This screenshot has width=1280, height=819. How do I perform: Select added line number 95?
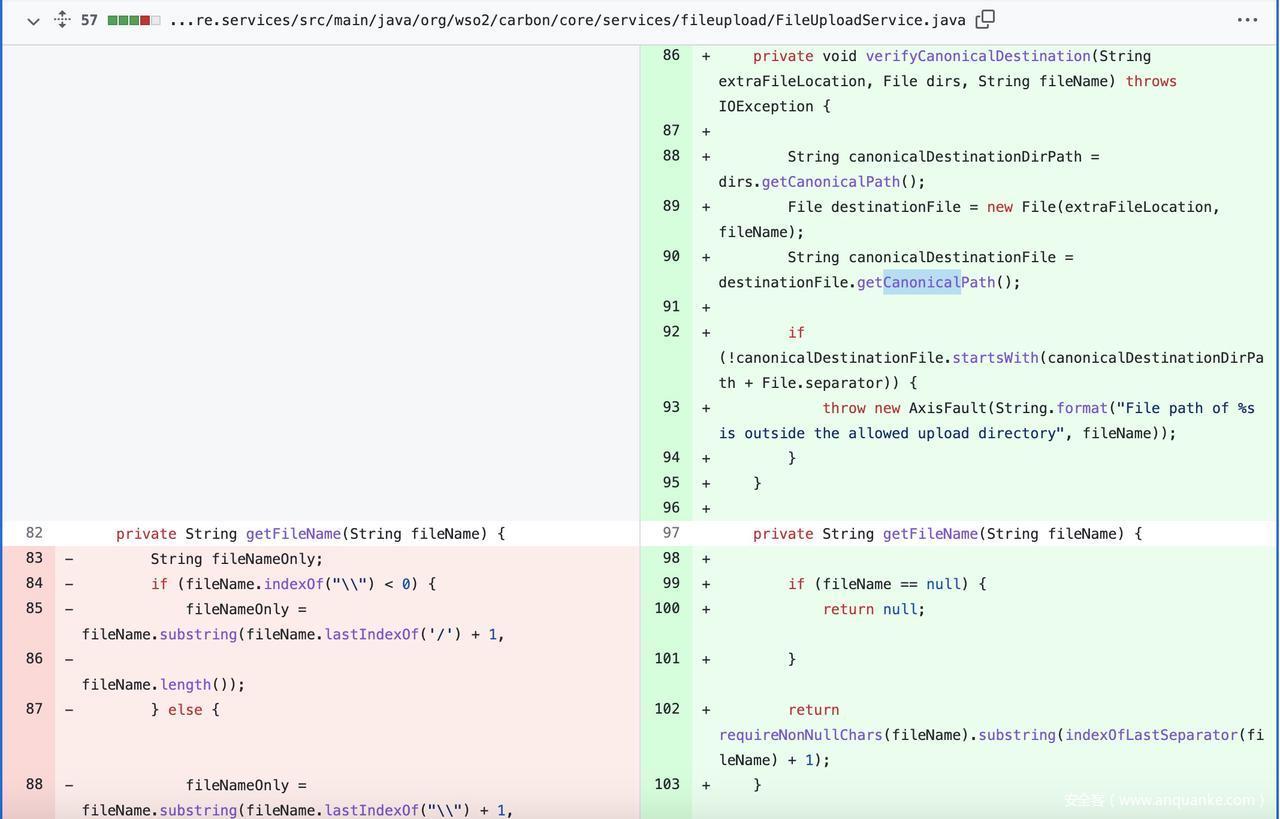click(671, 482)
